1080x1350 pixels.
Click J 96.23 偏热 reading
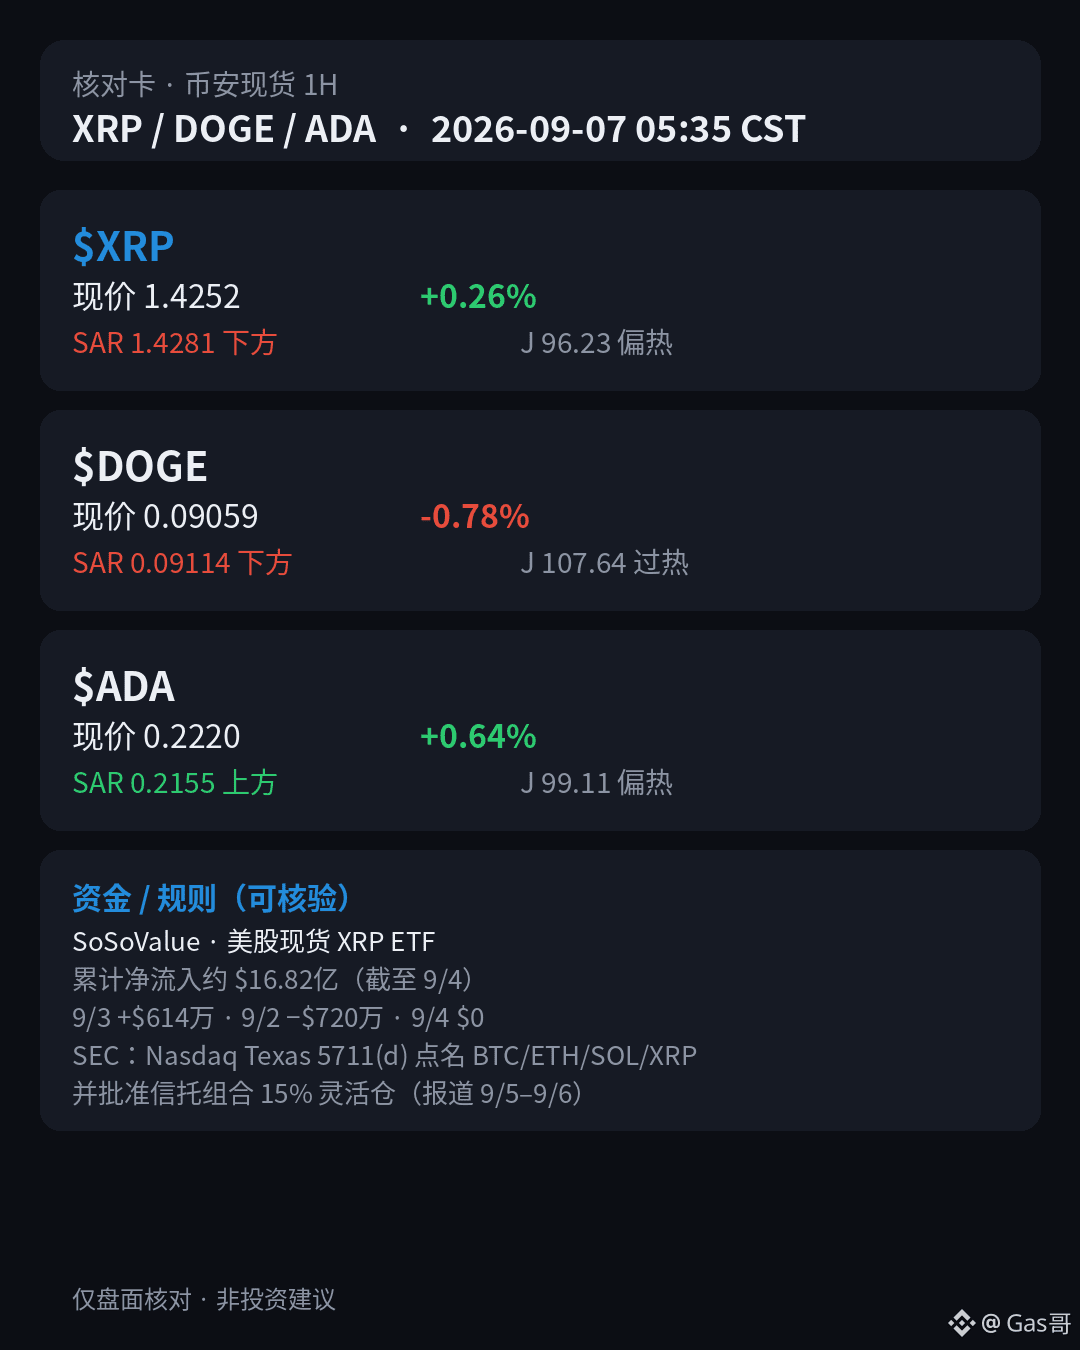(597, 343)
